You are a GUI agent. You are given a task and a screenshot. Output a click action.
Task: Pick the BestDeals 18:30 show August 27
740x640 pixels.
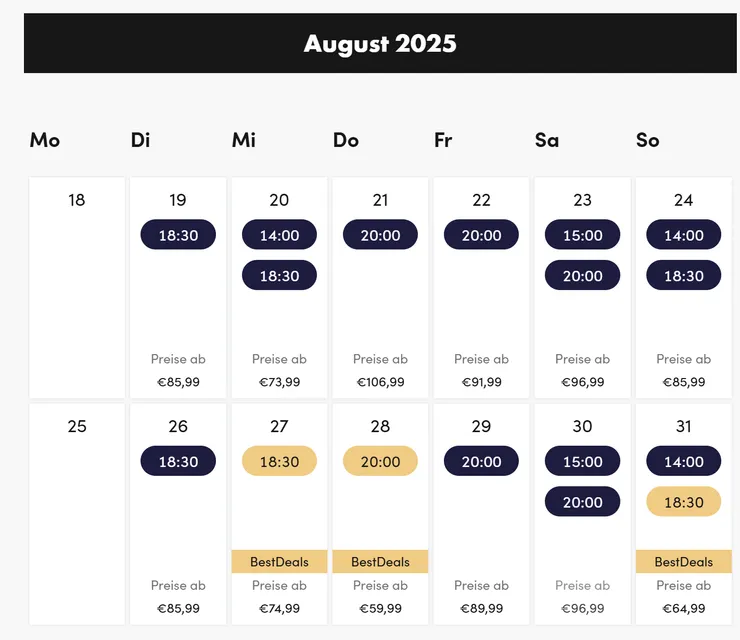click(279, 461)
